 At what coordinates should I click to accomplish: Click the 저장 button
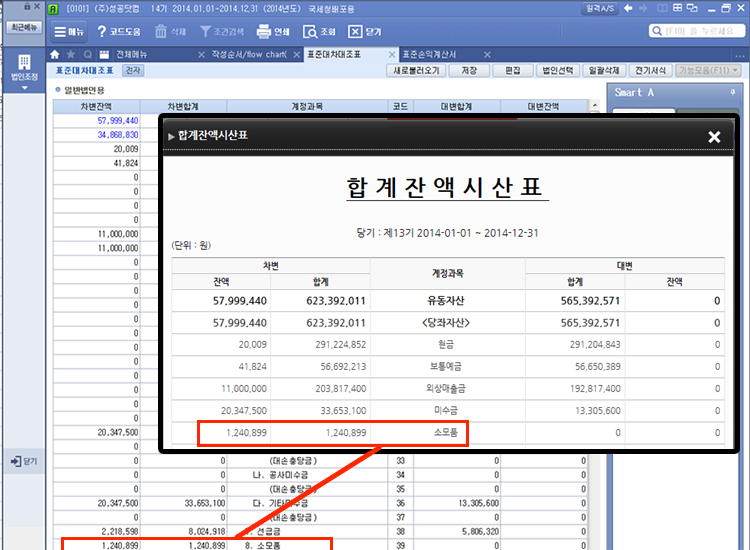tap(469, 70)
